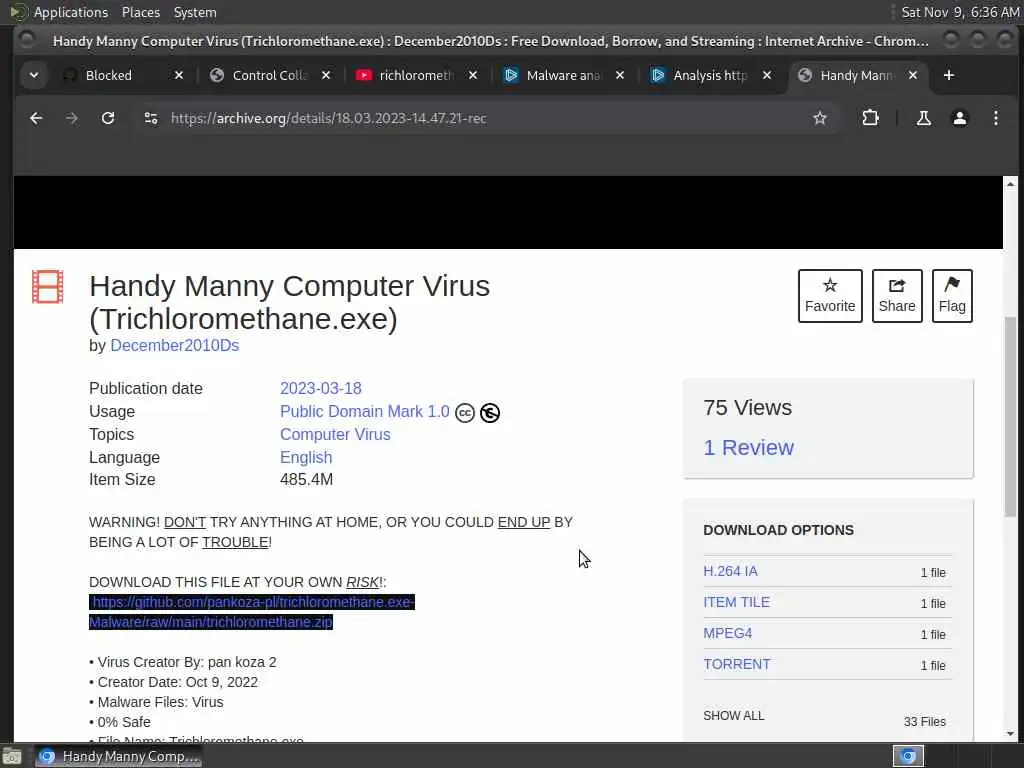The height and width of the screenshot is (768, 1024).
Task: Open the Extensions puzzle icon
Action: pyautogui.click(x=871, y=118)
